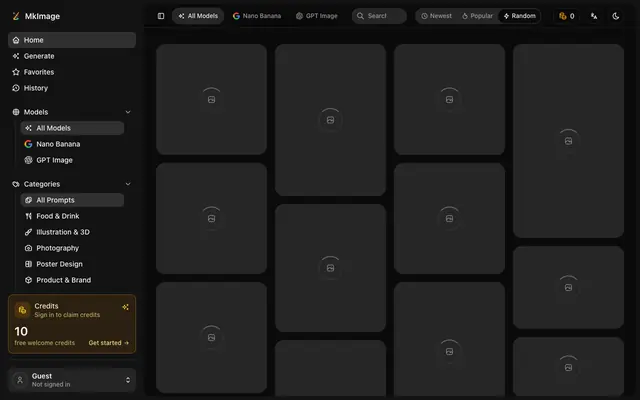Click the Generate sparkle icon in sidebar

tap(16, 56)
